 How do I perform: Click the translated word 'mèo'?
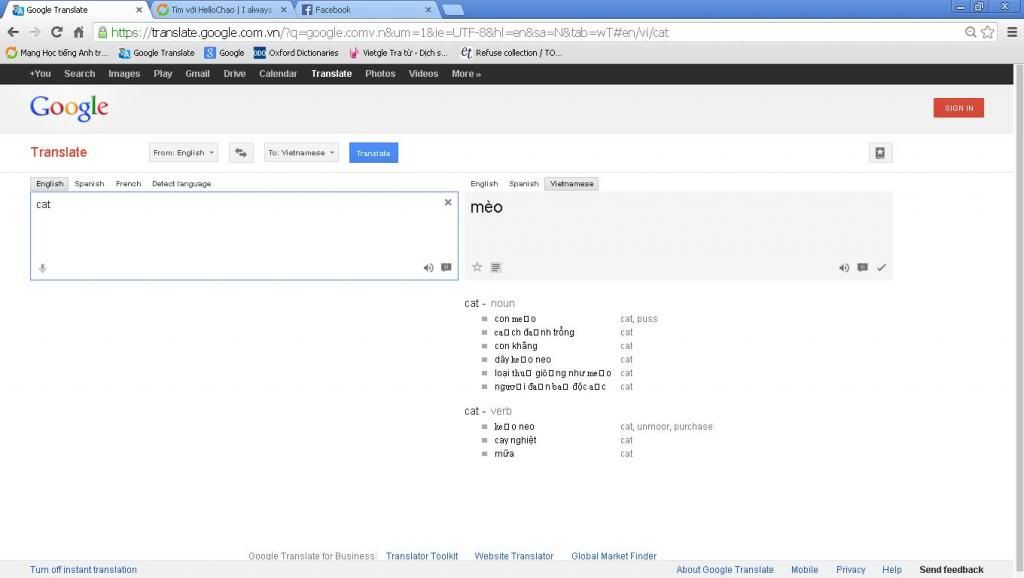click(x=487, y=207)
